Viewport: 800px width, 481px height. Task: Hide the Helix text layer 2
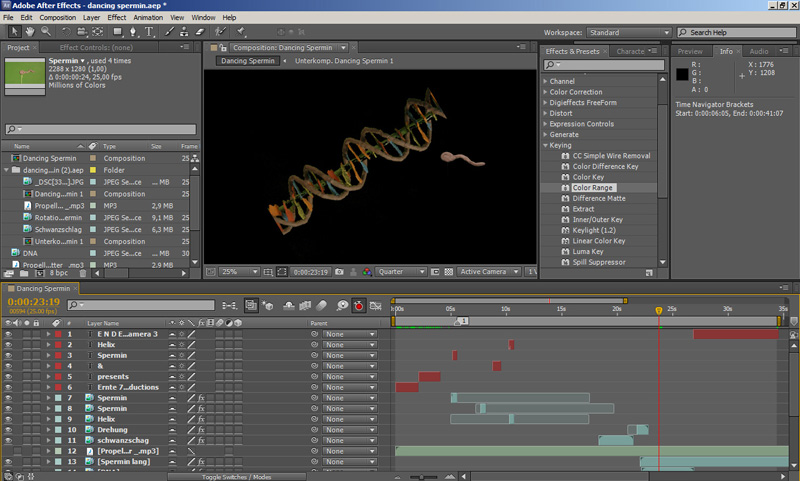pos(9,344)
